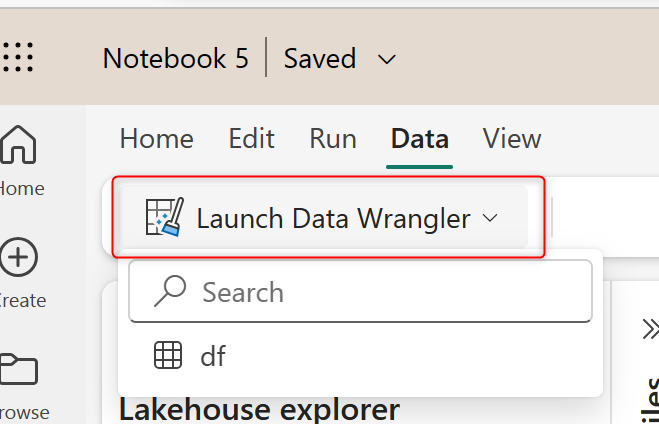
Task: Click the Data Wrangler table-brush icon
Action: (x=162, y=218)
